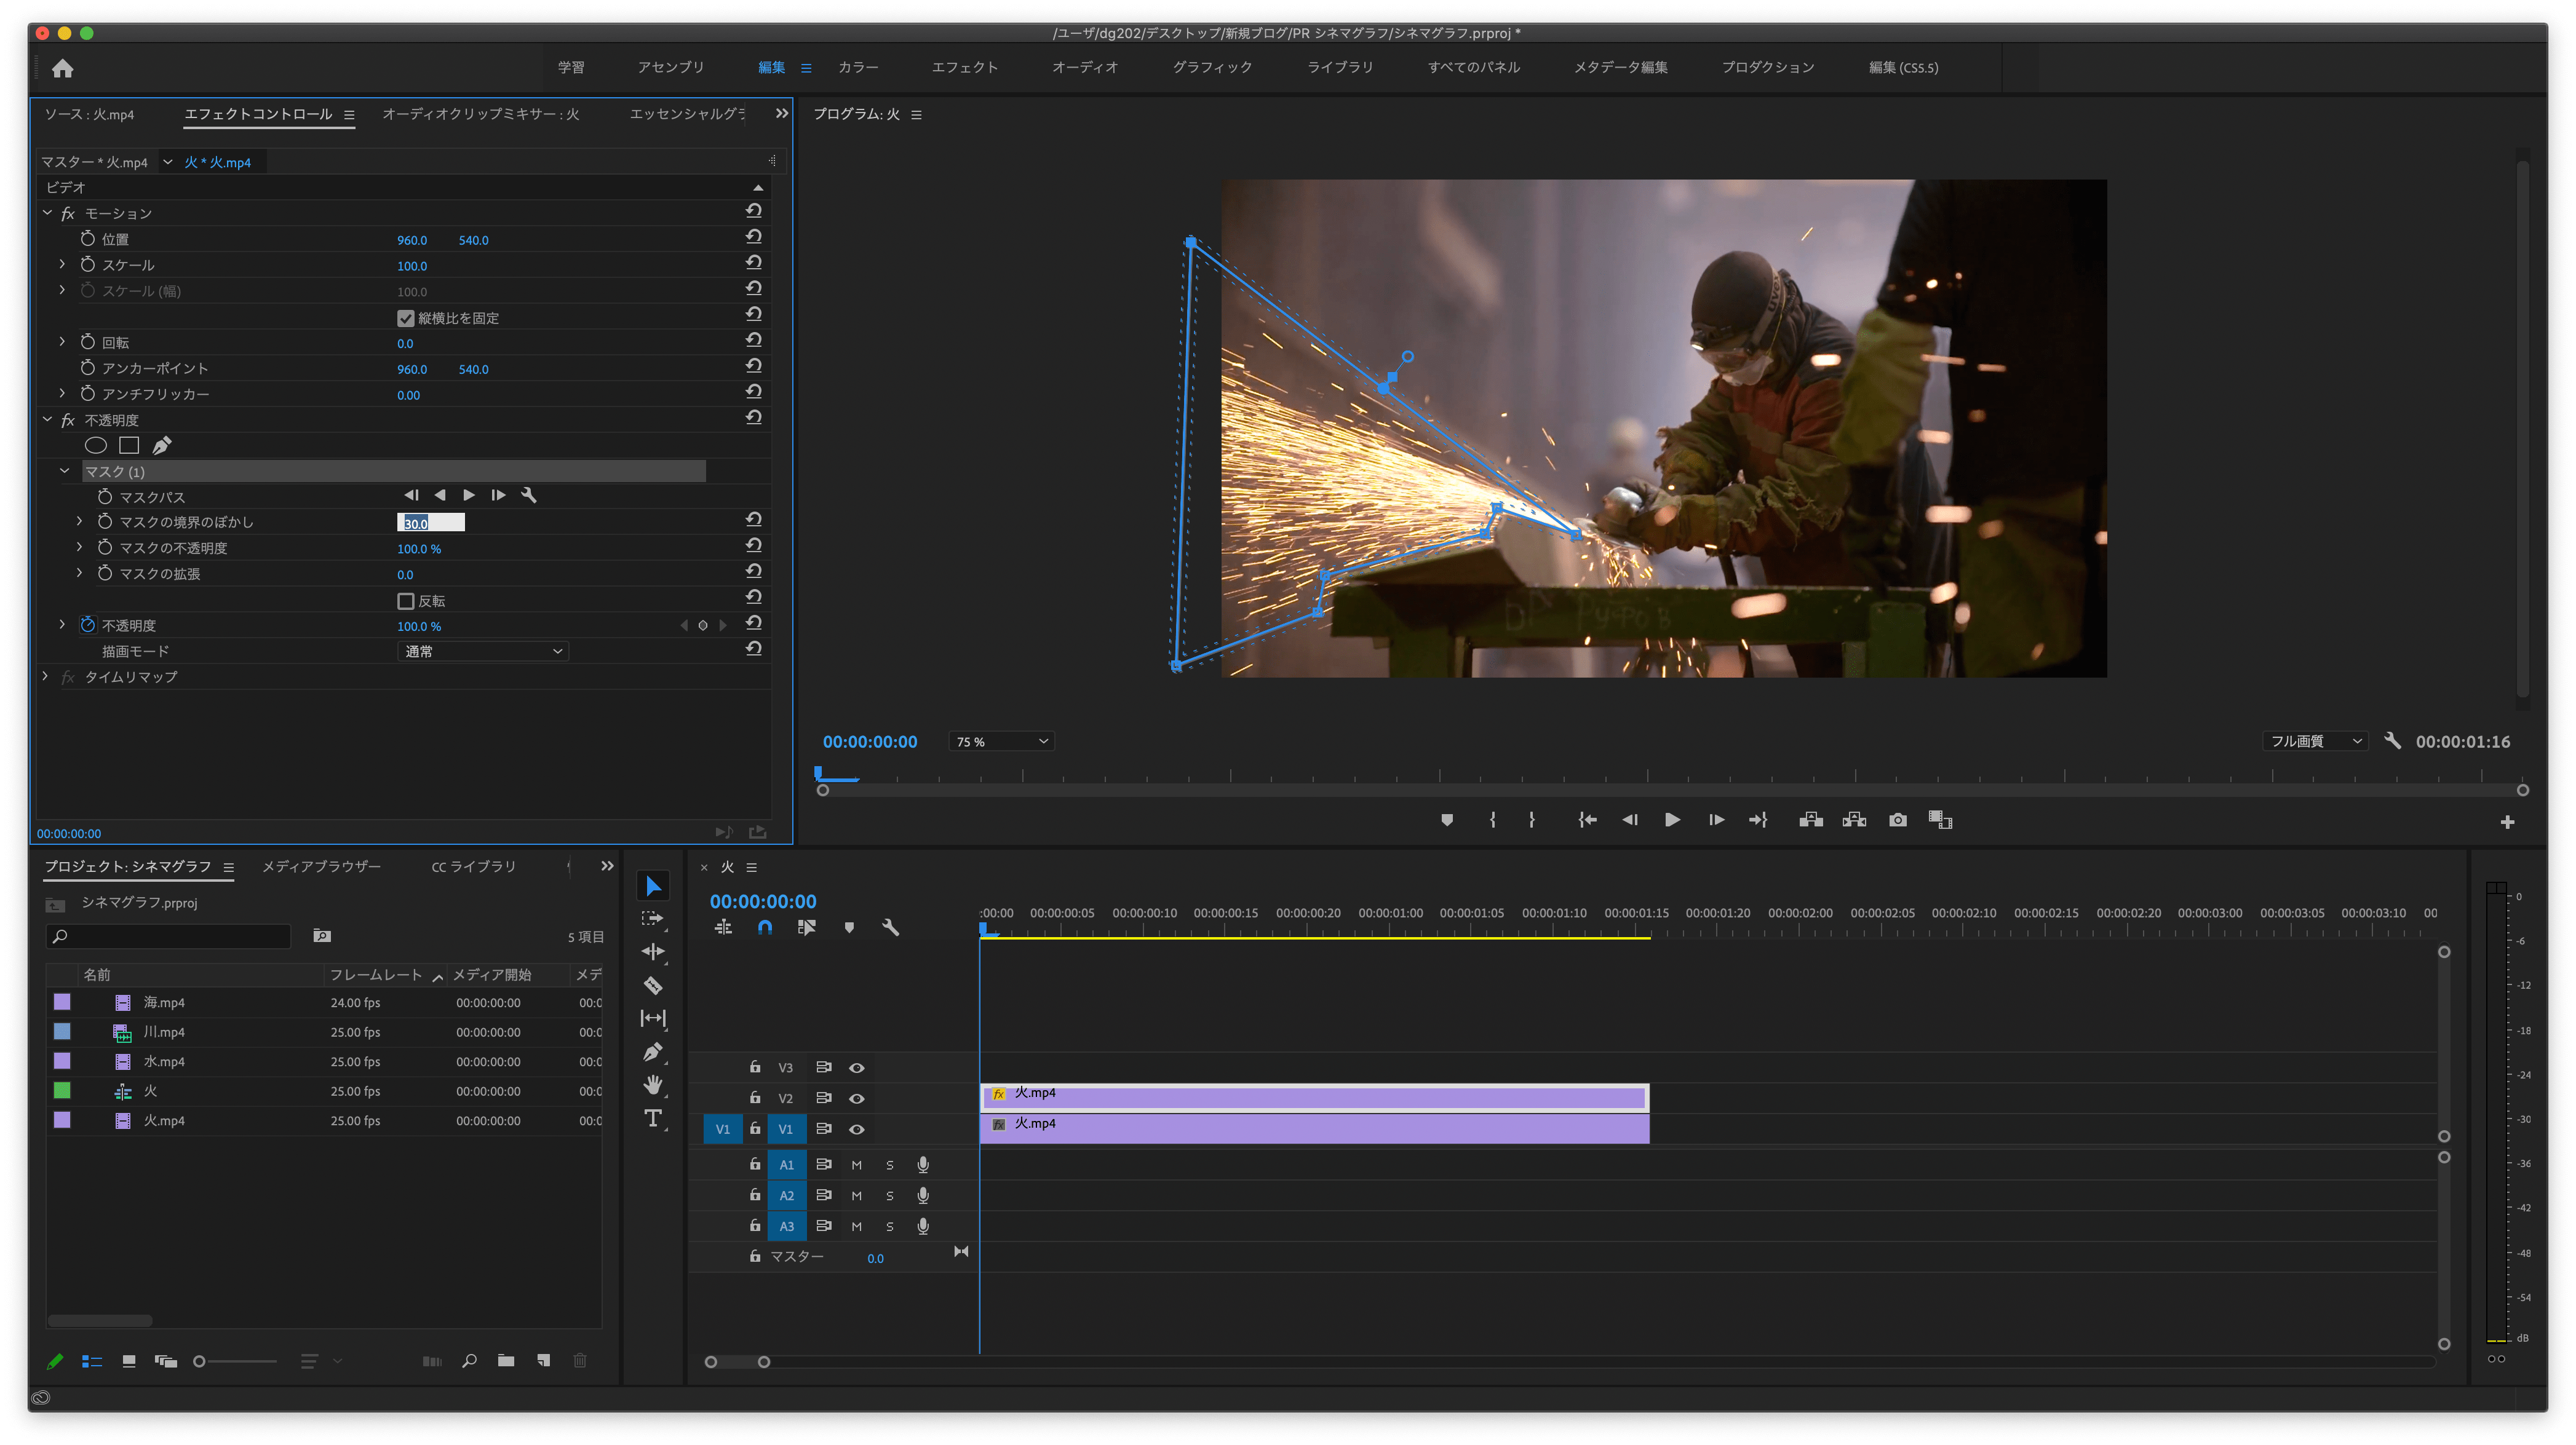Image resolution: width=2576 pixels, height=1445 pixels.
Task: Toggle snap in timeline magnet icon
Action: pyautogui.click(x=765, y=928)
